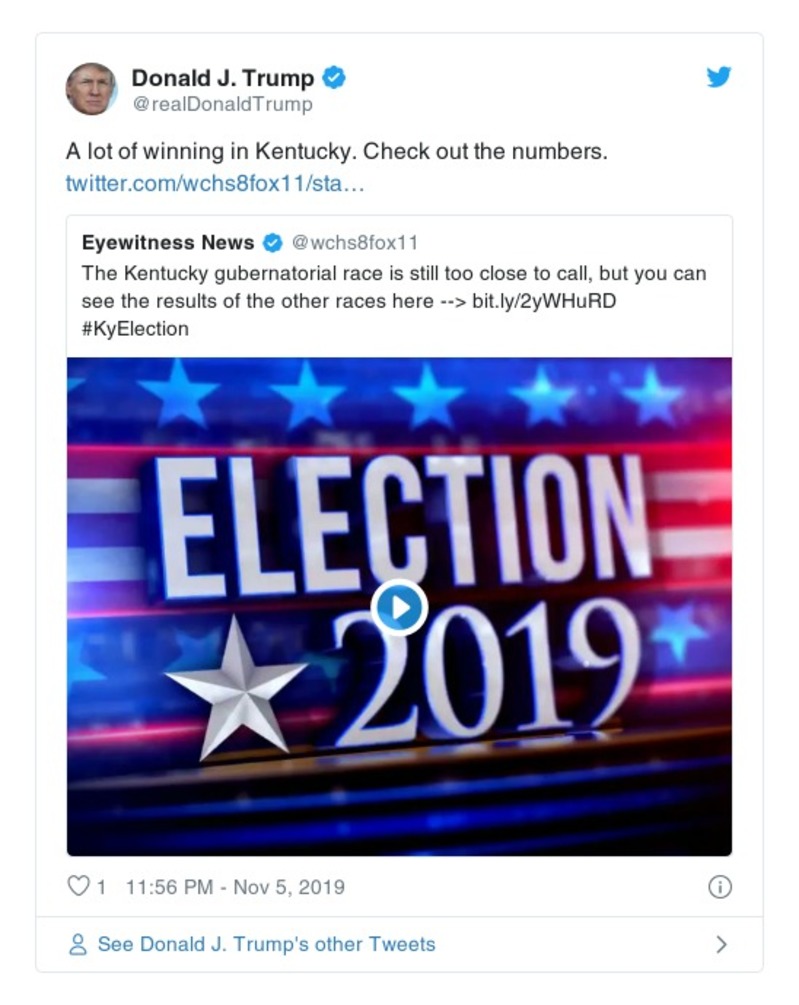Click the Twitter bird logo

point(719,77)
